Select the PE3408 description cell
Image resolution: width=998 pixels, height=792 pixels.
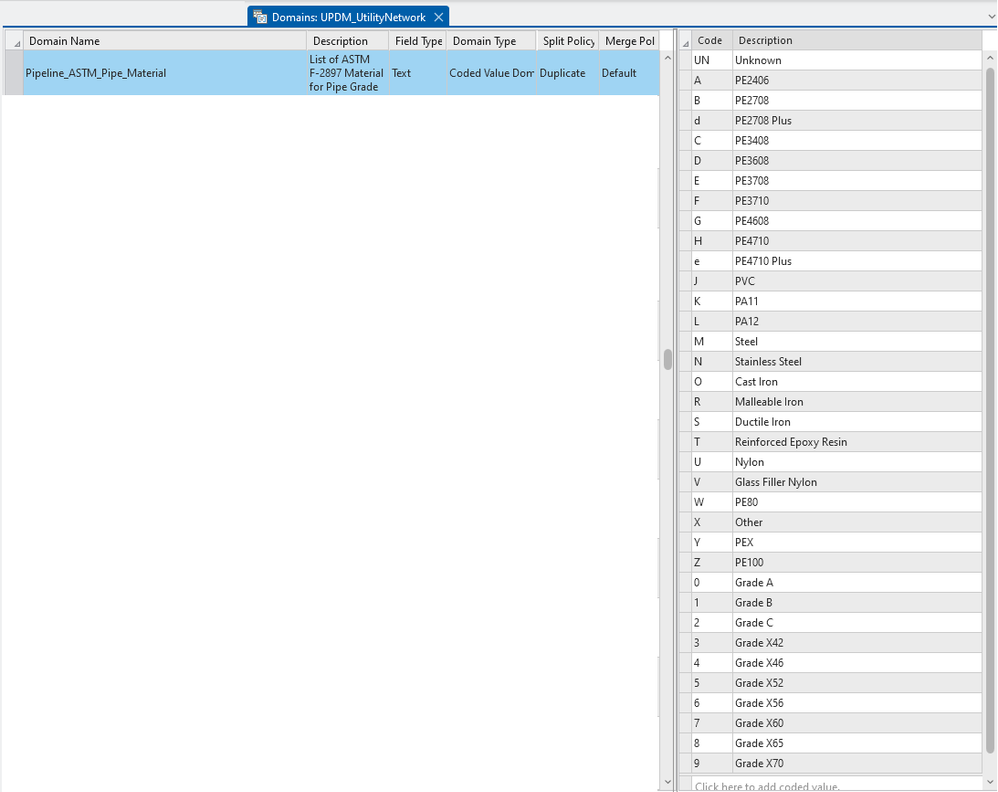(x=857, y=141)
